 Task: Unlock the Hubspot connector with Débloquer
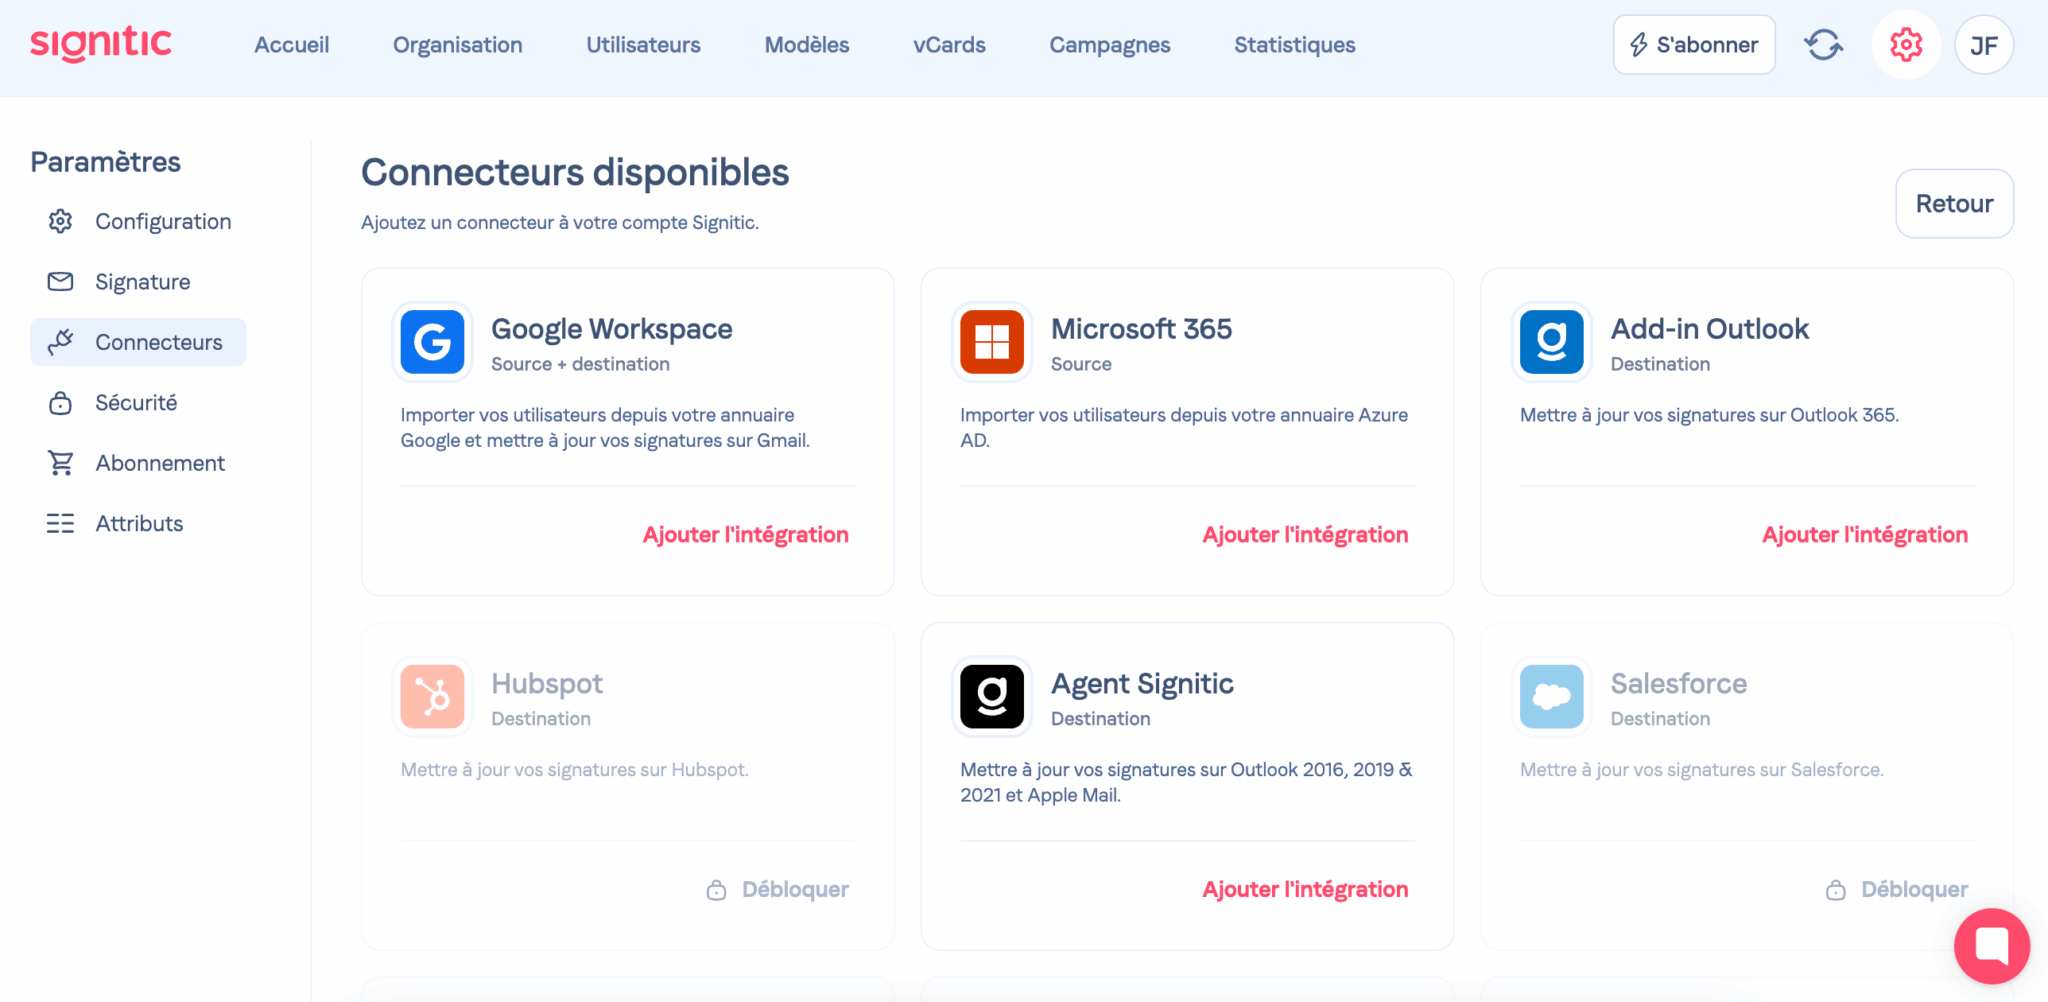coord(778,890)
